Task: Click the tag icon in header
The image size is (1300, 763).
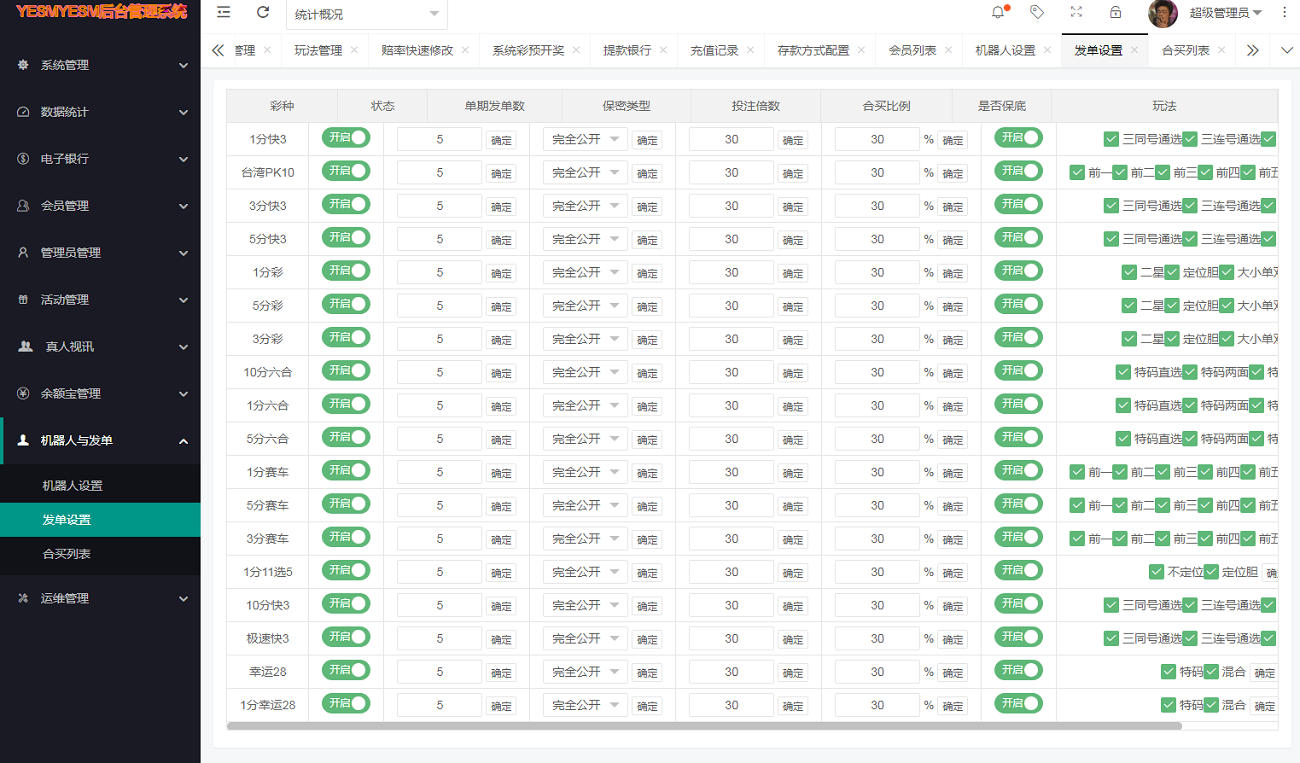Action: click(x=1037, y=13)
